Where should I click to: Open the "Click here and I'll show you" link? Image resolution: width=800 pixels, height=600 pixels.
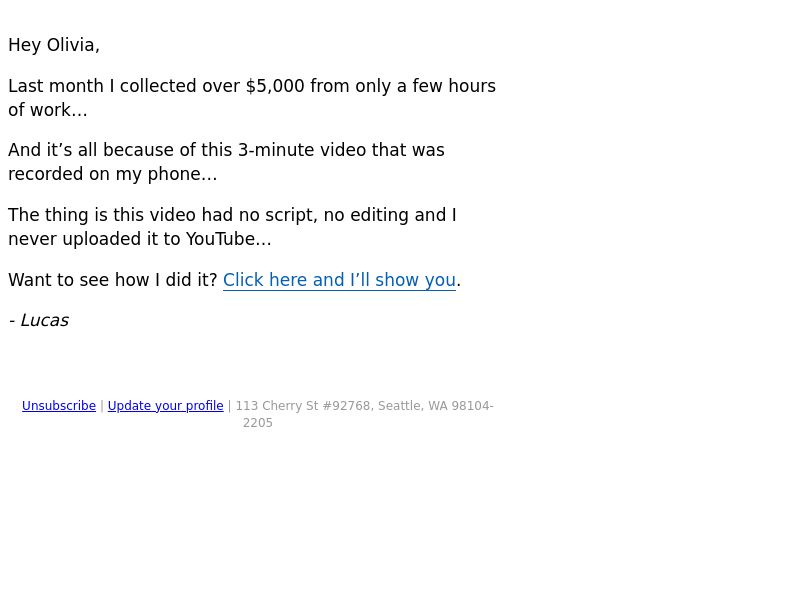[339, 280]
